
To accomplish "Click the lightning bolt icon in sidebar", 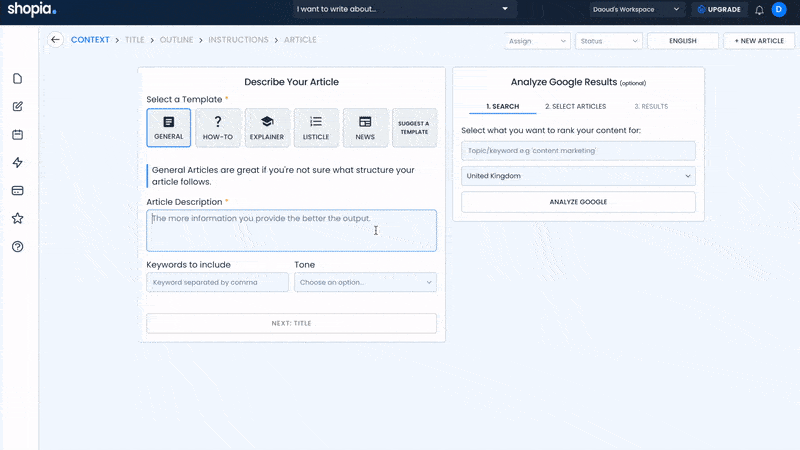I will click(17, 163).
